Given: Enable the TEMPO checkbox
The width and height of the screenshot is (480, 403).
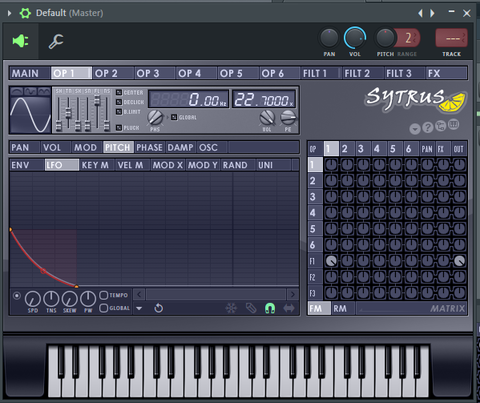Looking at the screenshot, I should 104,295.
